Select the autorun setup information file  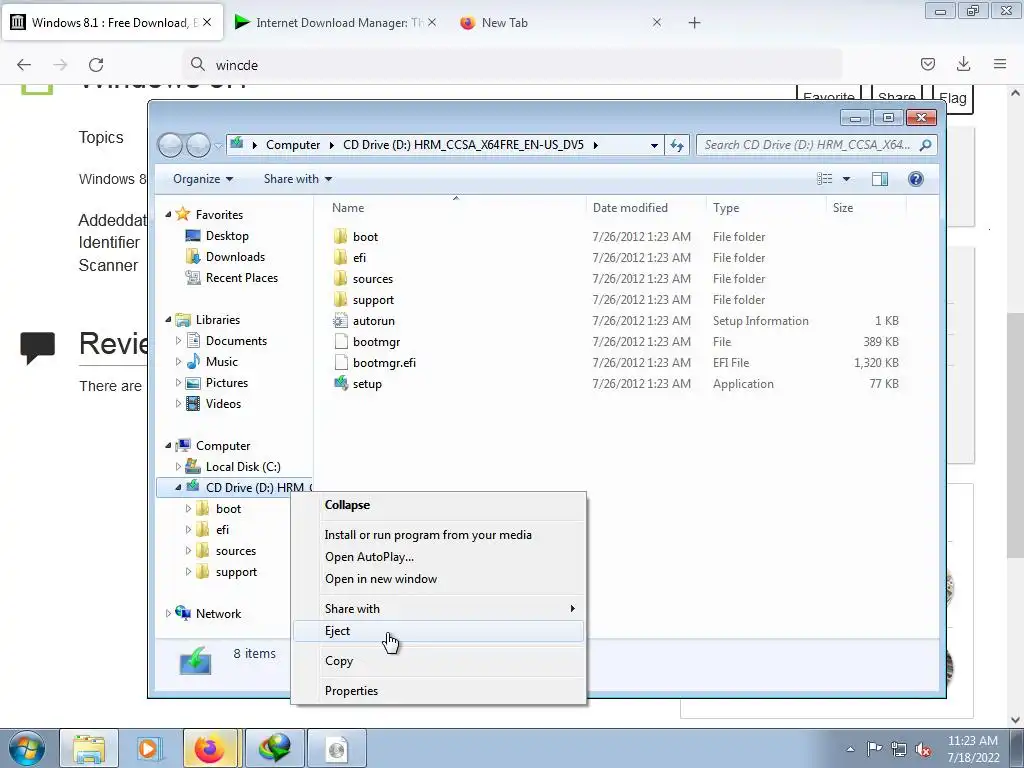point(374,321)
